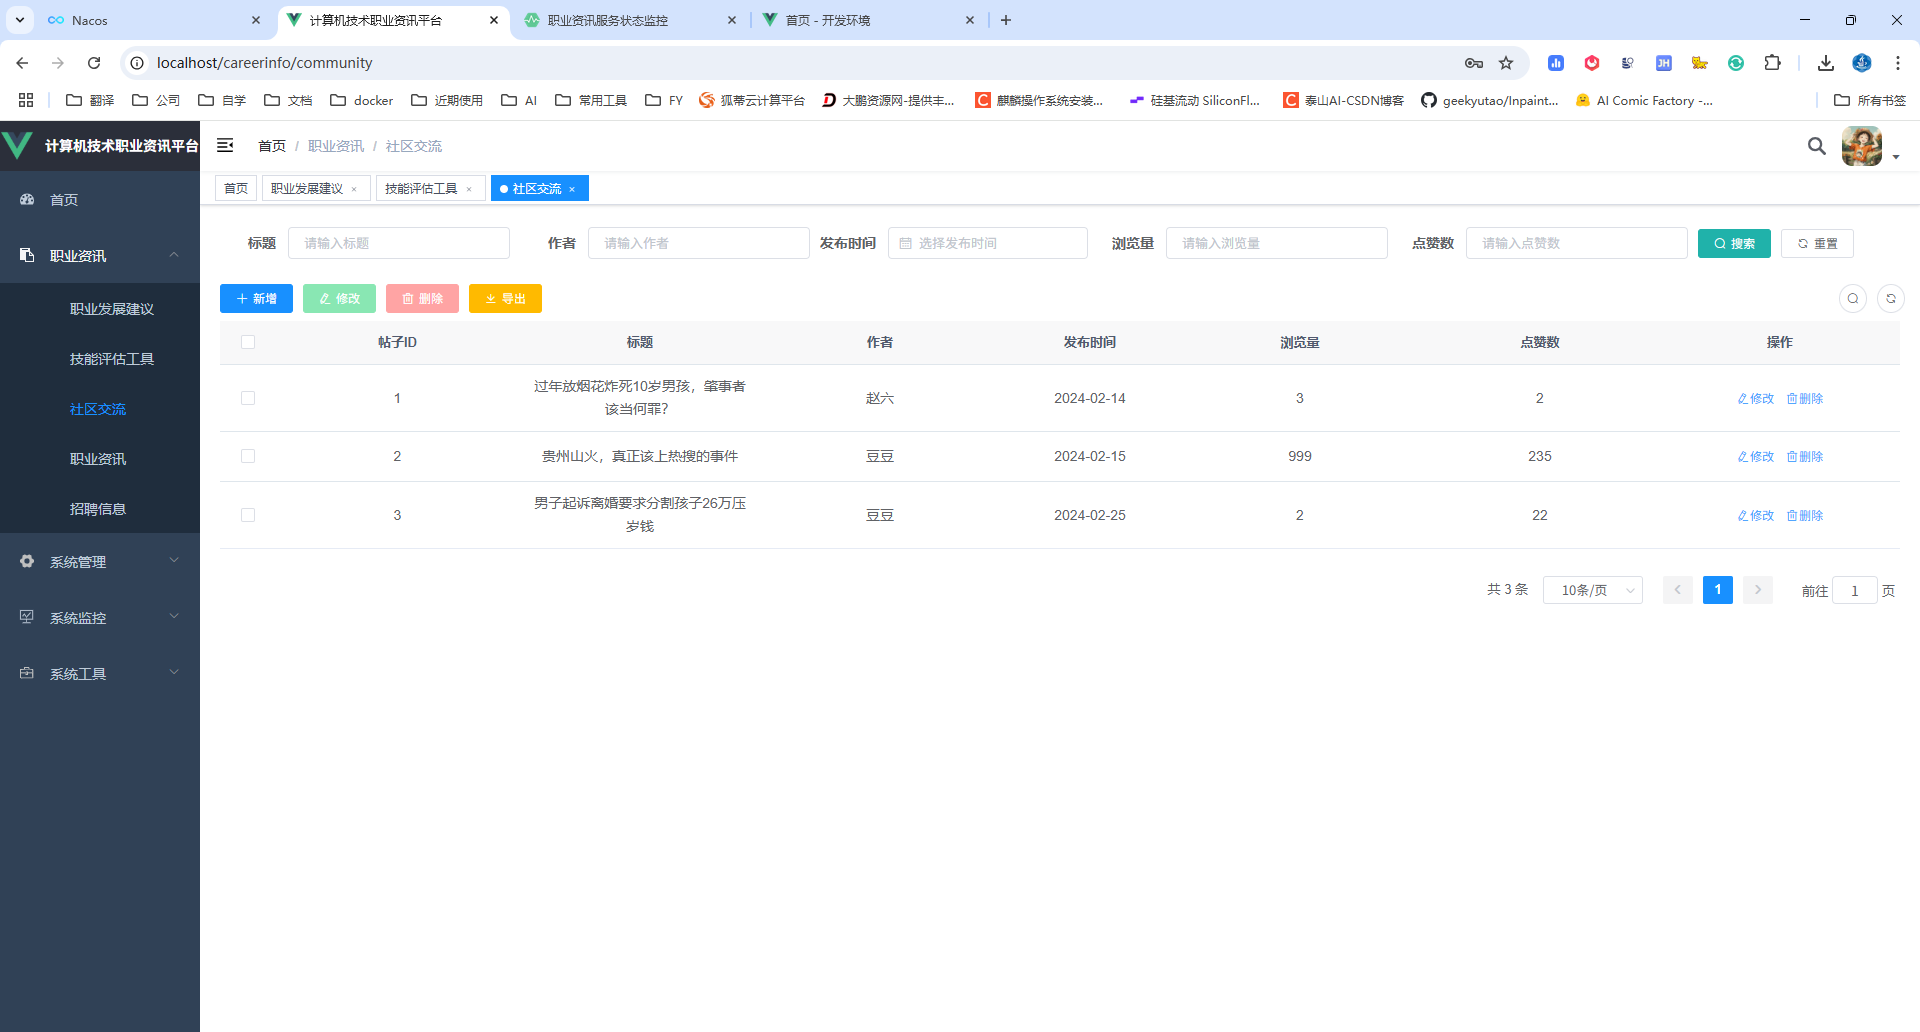Click the 职业资讯 sidebar menu icon
The image size is (1920, 1032).
point(27,255)
